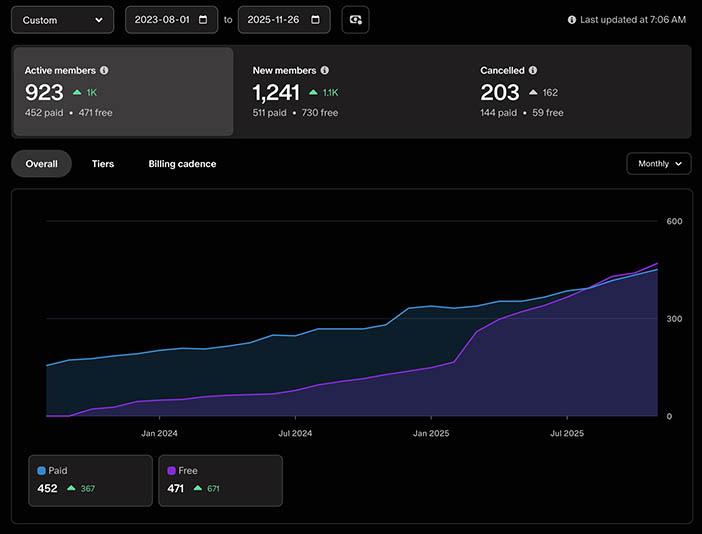Click the green up arrow in Active members

[77, 93]
